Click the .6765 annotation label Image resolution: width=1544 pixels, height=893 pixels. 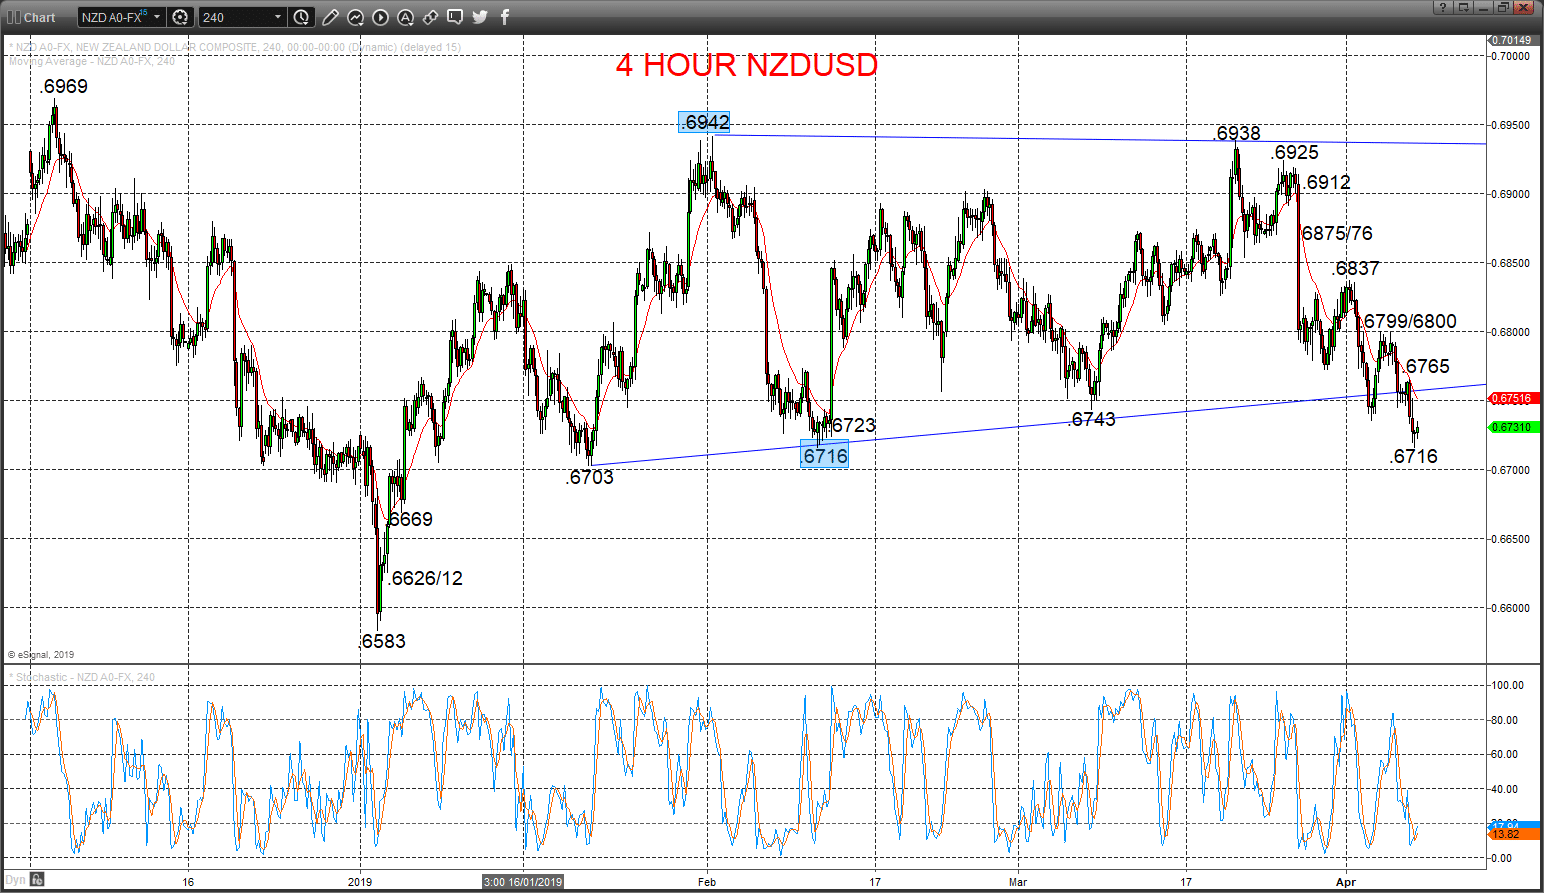1427,366
